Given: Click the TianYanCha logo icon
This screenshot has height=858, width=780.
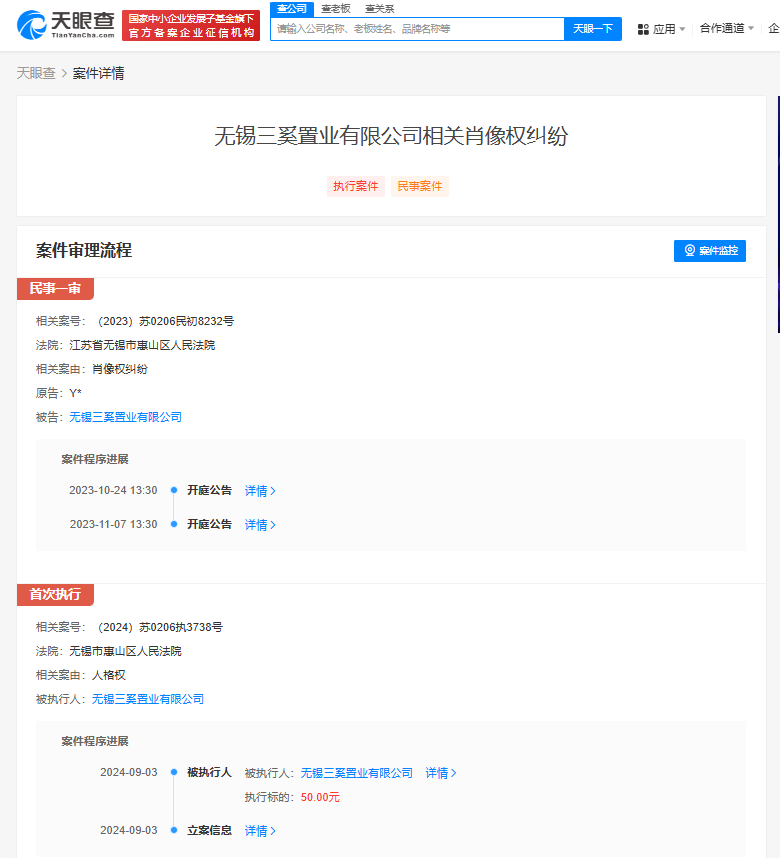Looking at the screenshot, I should click(x=32, y=25).
